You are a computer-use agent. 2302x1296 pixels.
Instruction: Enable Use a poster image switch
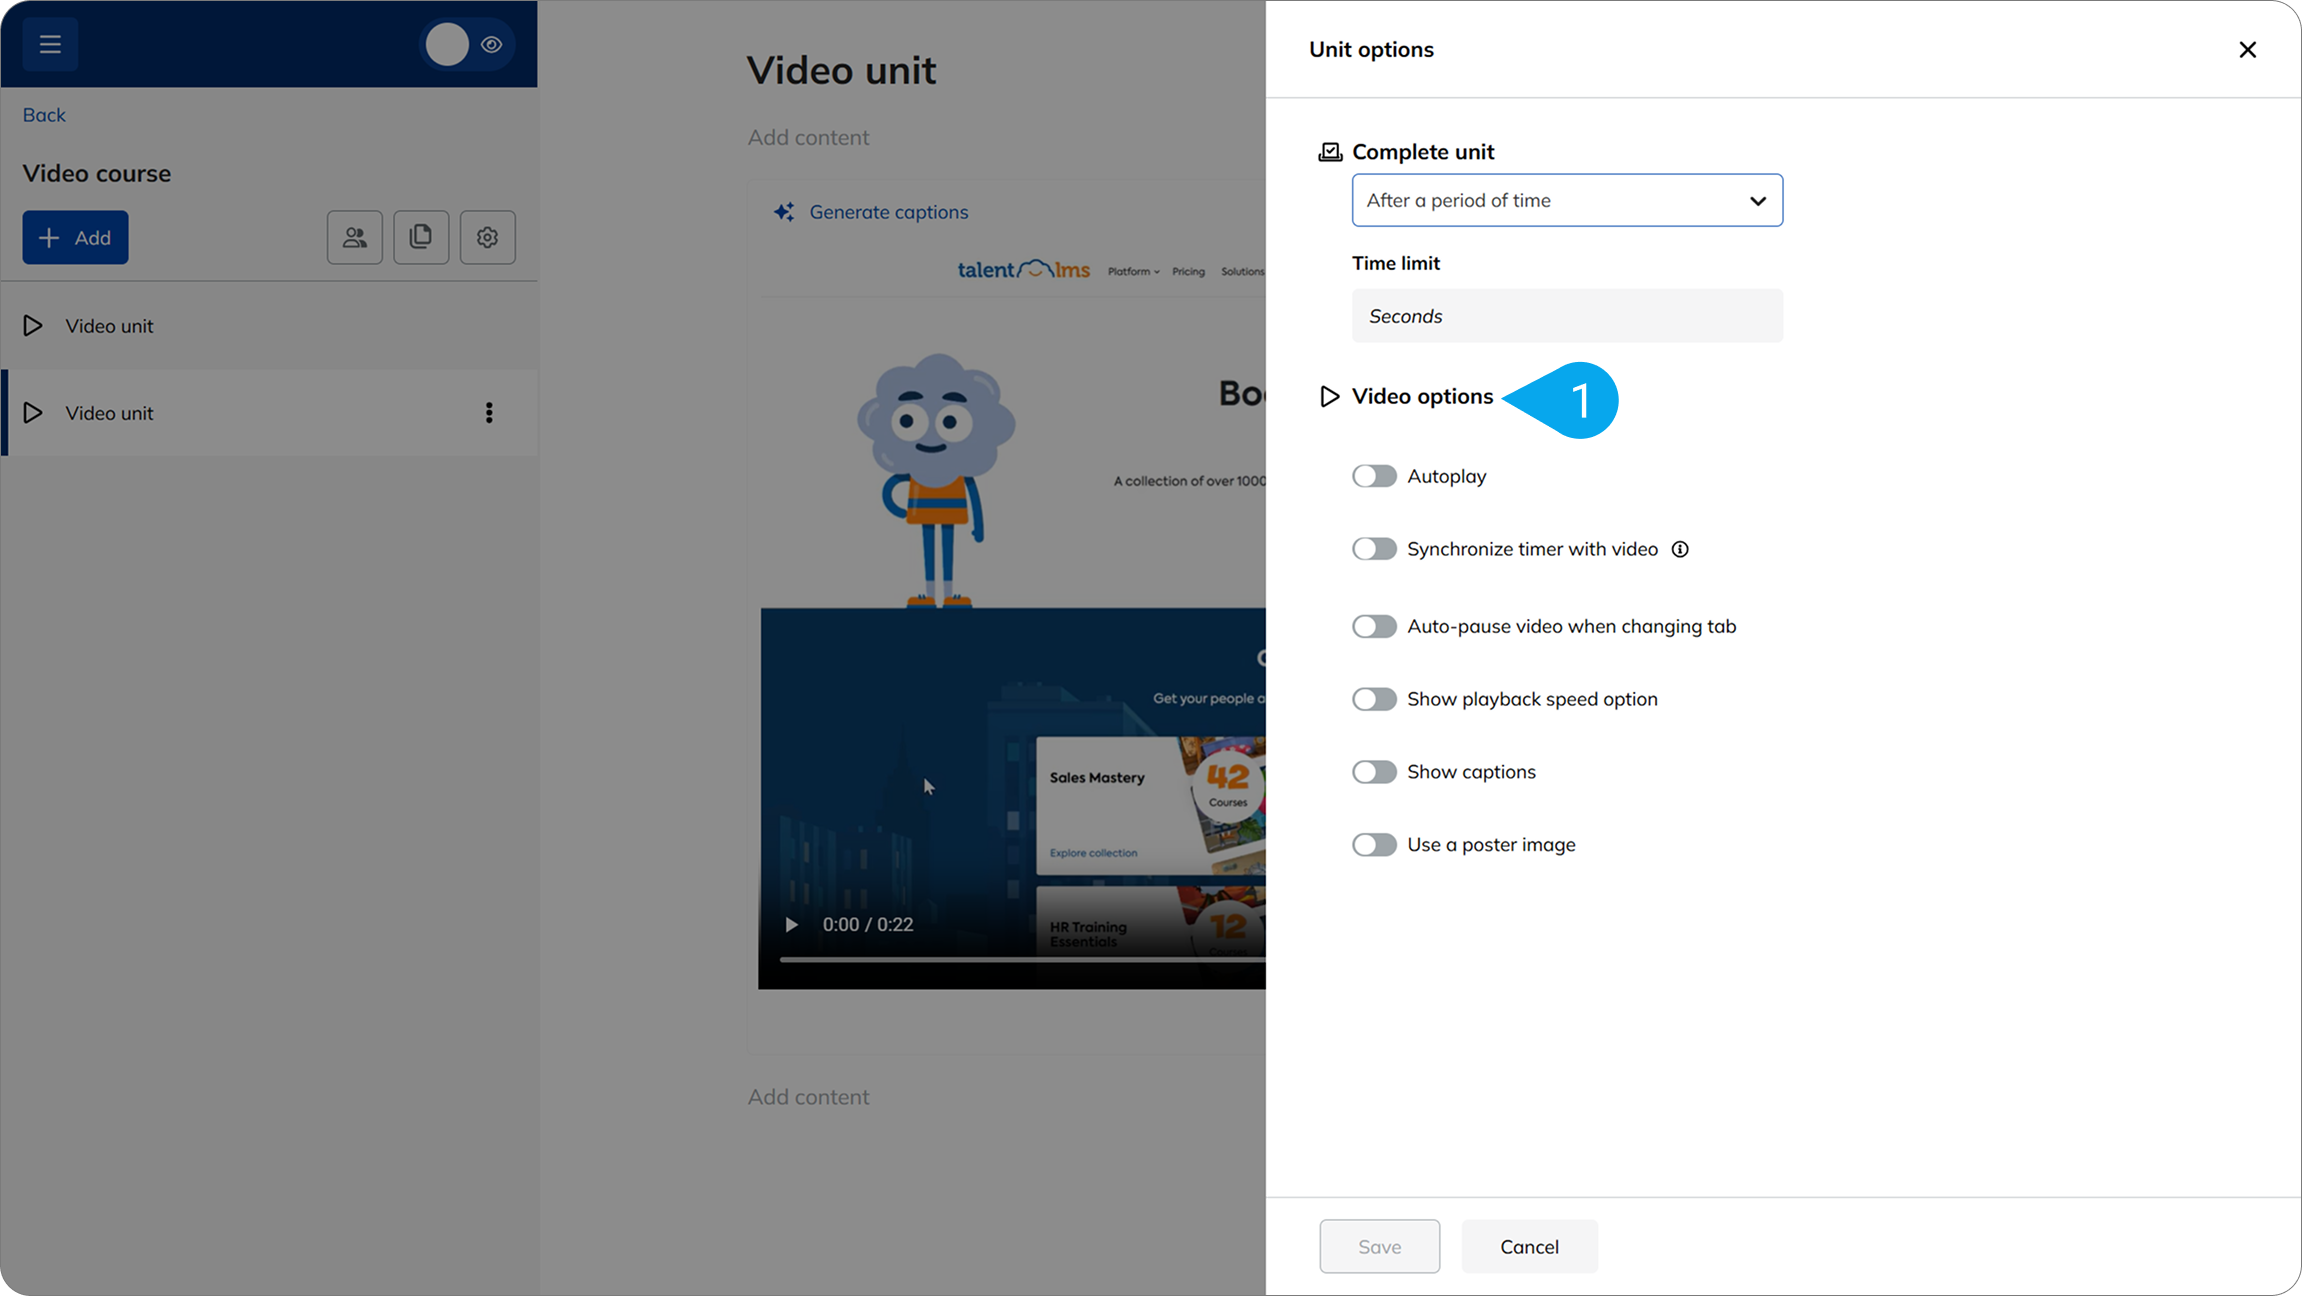(x=1374, y=845)
